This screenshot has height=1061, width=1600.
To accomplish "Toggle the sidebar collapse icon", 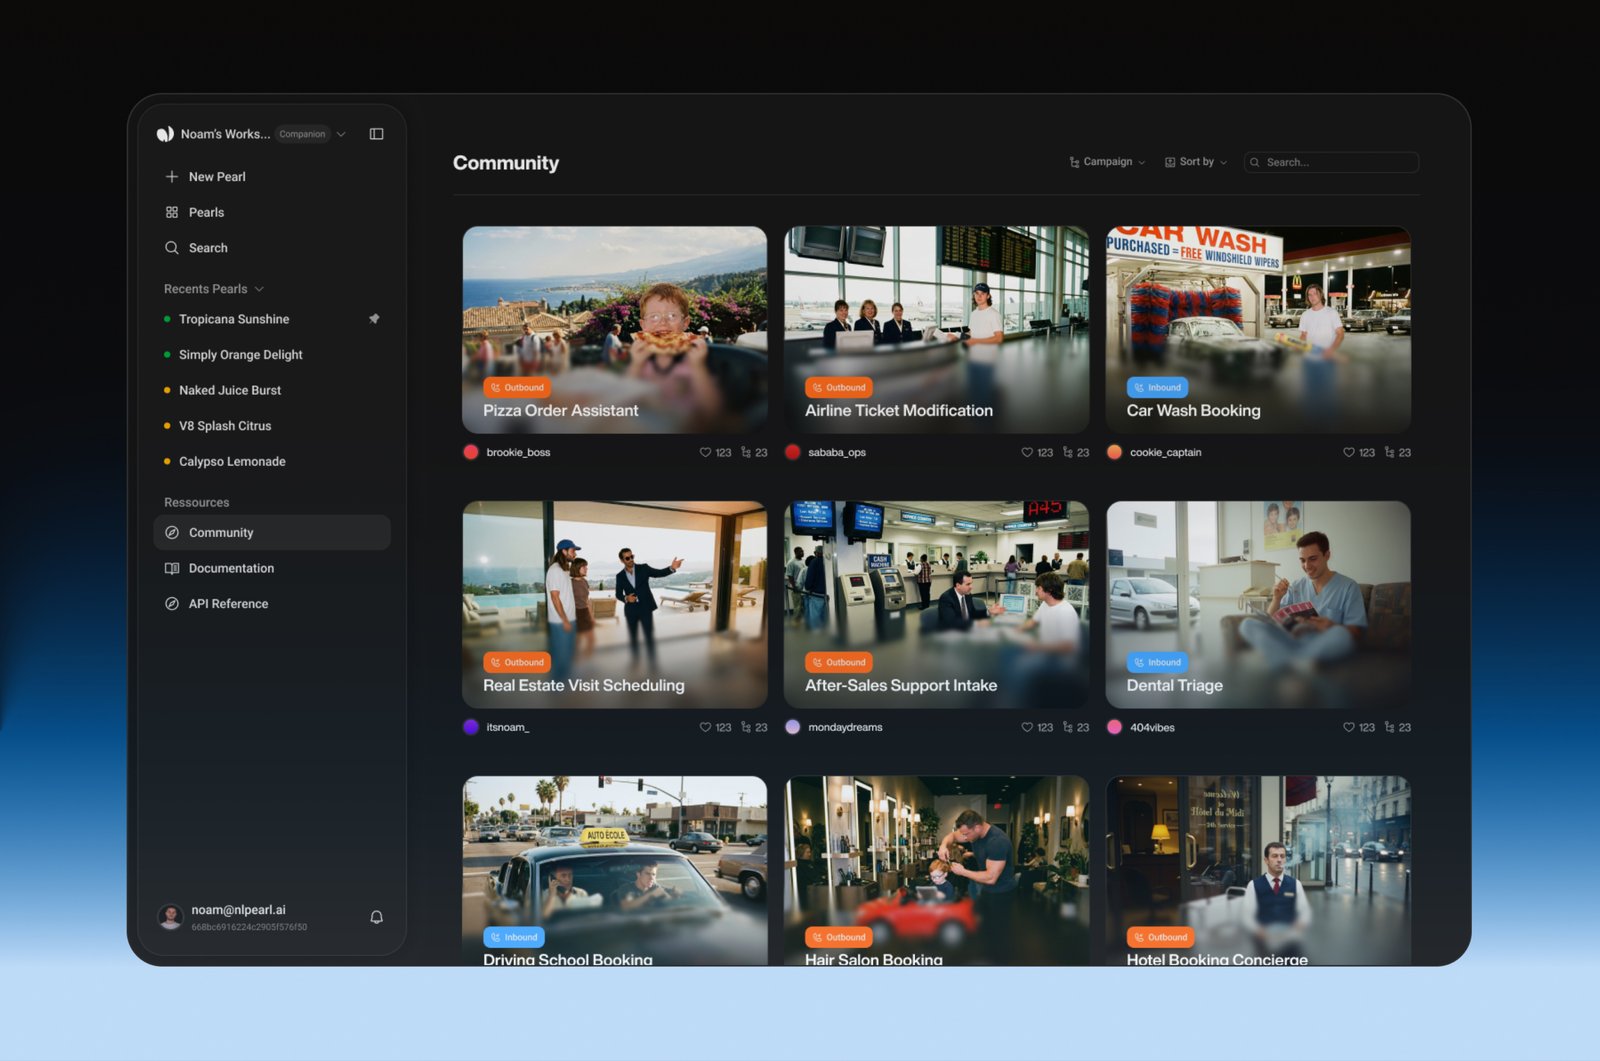I will [376, 134].
